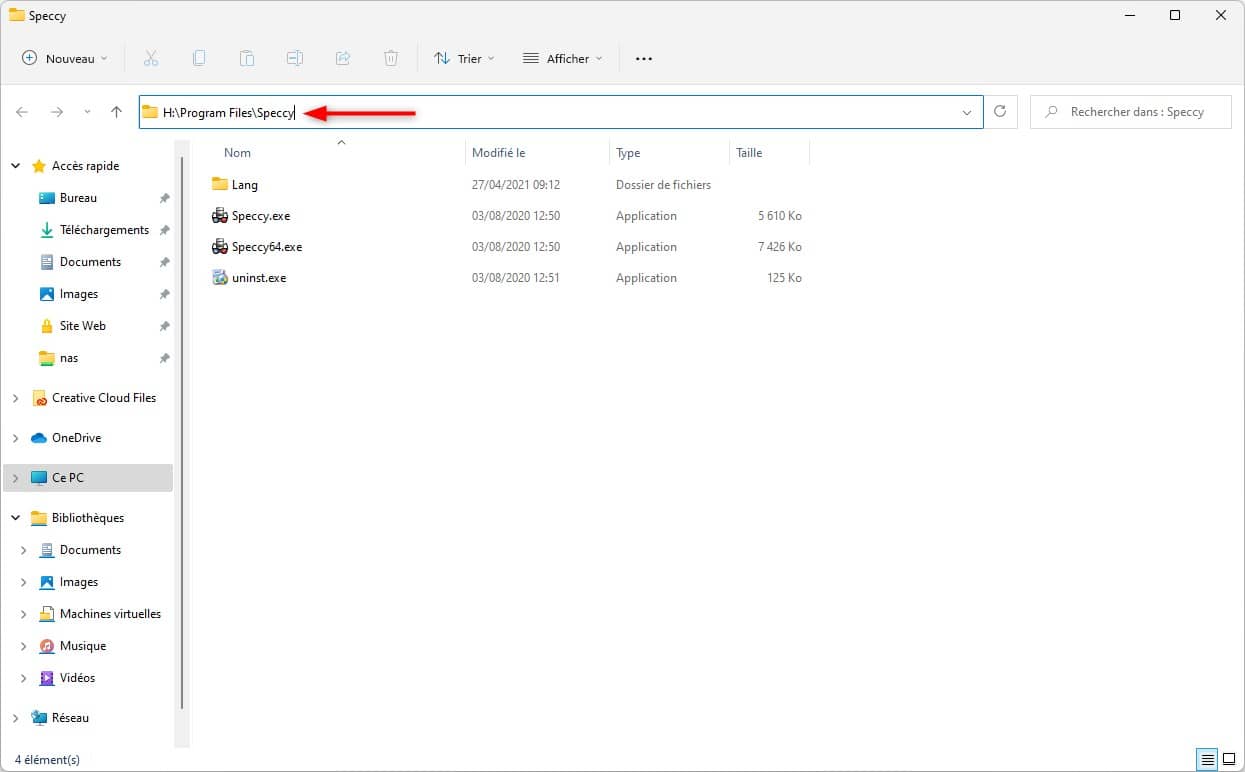Open the Nouveau dropdown menu
This screenshot has width=1245, height=772.
coord(65,59)
